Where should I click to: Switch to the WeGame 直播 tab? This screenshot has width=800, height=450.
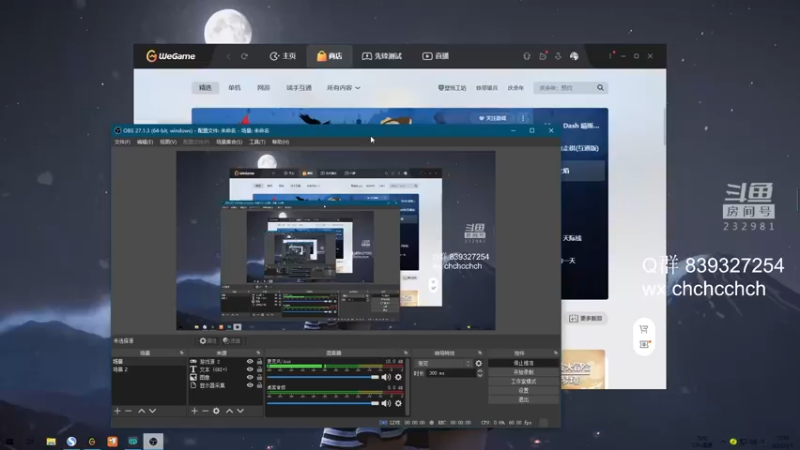tap(435, 56)
